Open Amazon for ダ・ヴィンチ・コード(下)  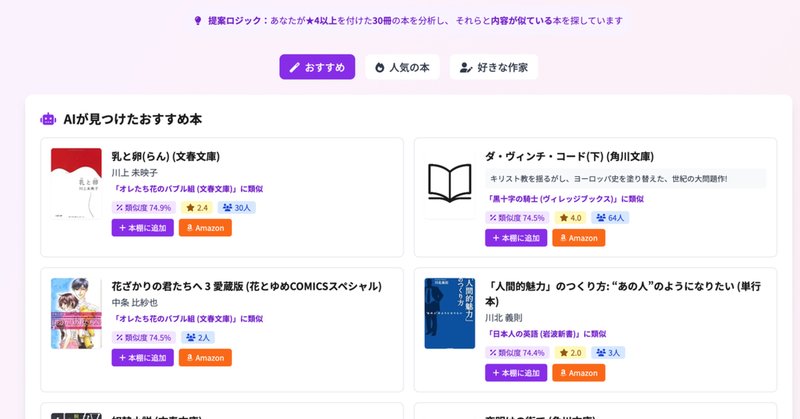[579, 238]
